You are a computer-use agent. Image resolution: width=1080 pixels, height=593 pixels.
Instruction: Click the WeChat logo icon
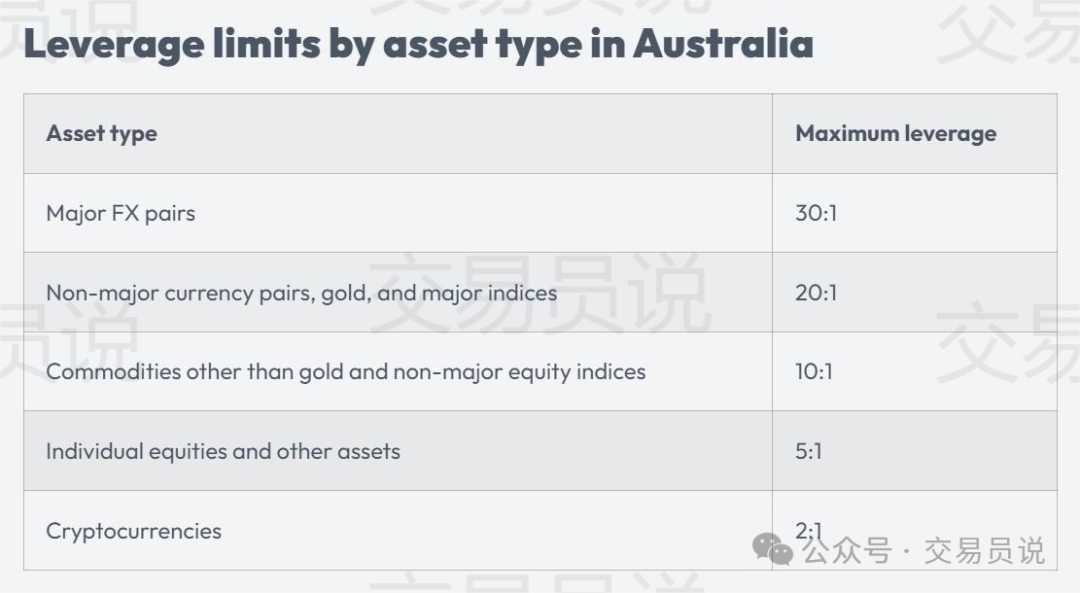coord(772,550)
